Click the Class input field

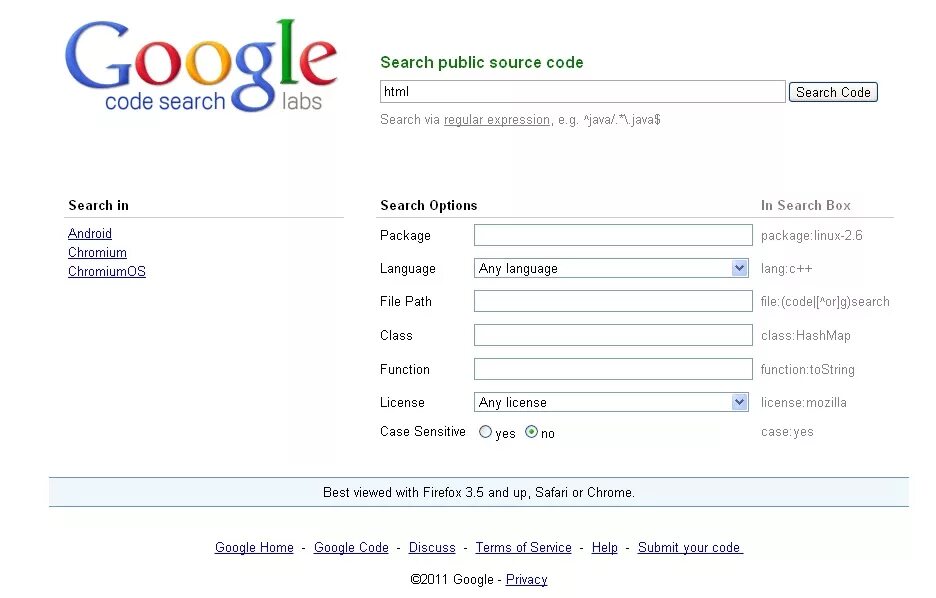click(x=613, y=335)
